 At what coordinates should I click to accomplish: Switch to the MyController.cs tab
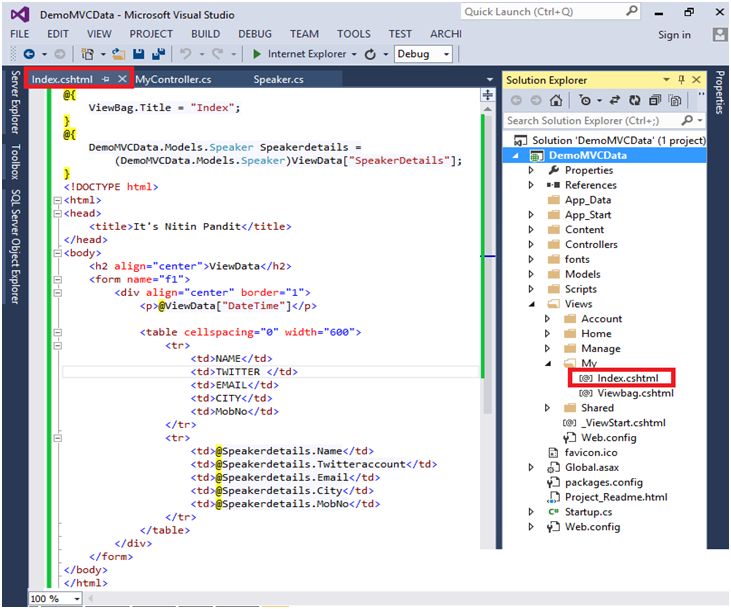point(172,79)
